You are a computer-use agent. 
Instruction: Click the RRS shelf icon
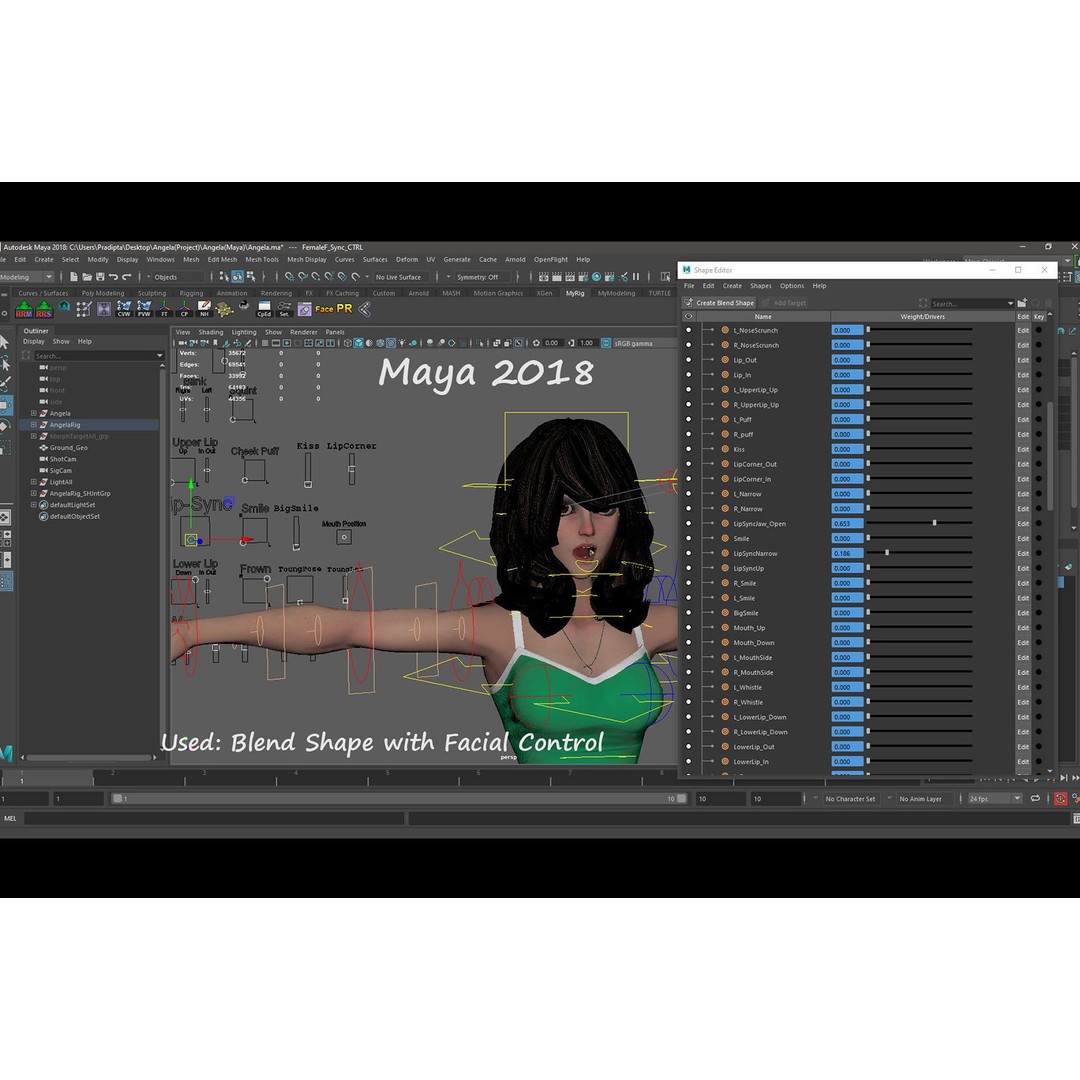(44, 309)
